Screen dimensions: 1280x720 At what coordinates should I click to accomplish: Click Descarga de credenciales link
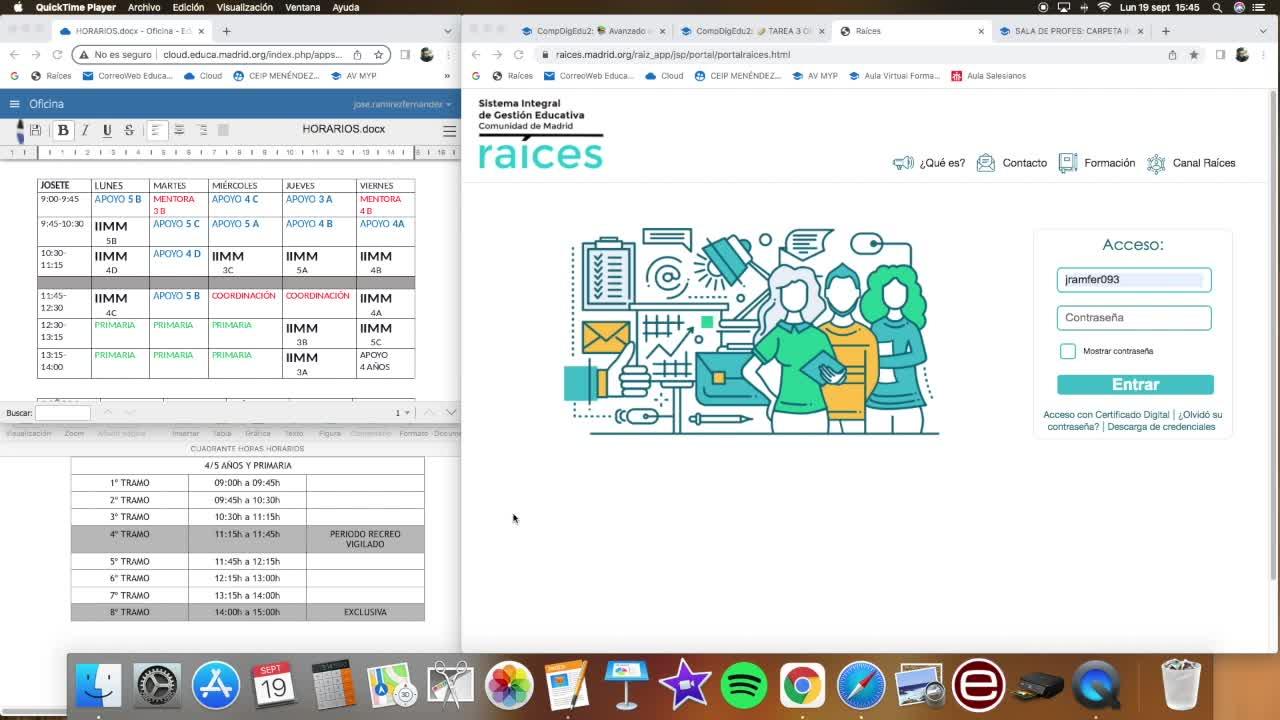(x=1161, y=427)
